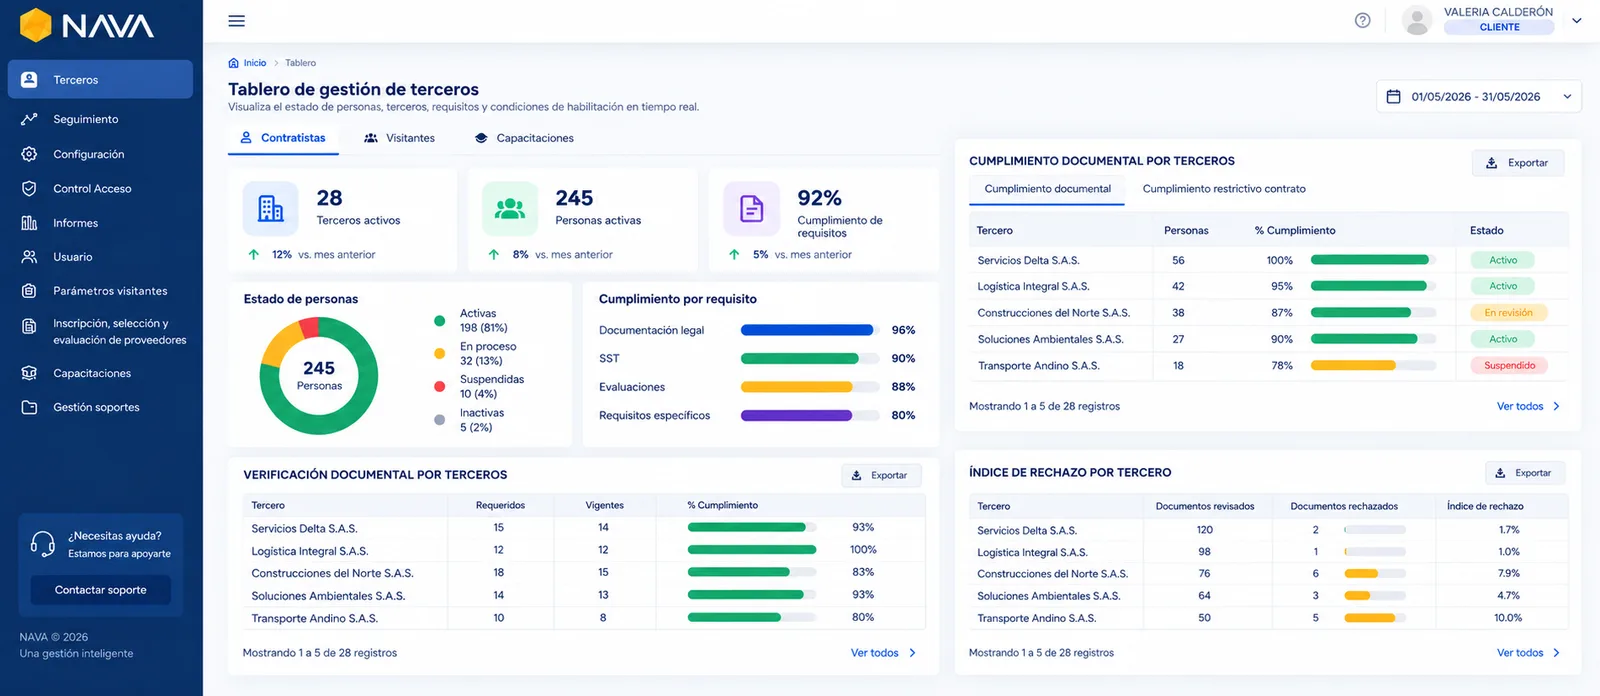Open the user account dropdown chevron

coord(1576,20)
